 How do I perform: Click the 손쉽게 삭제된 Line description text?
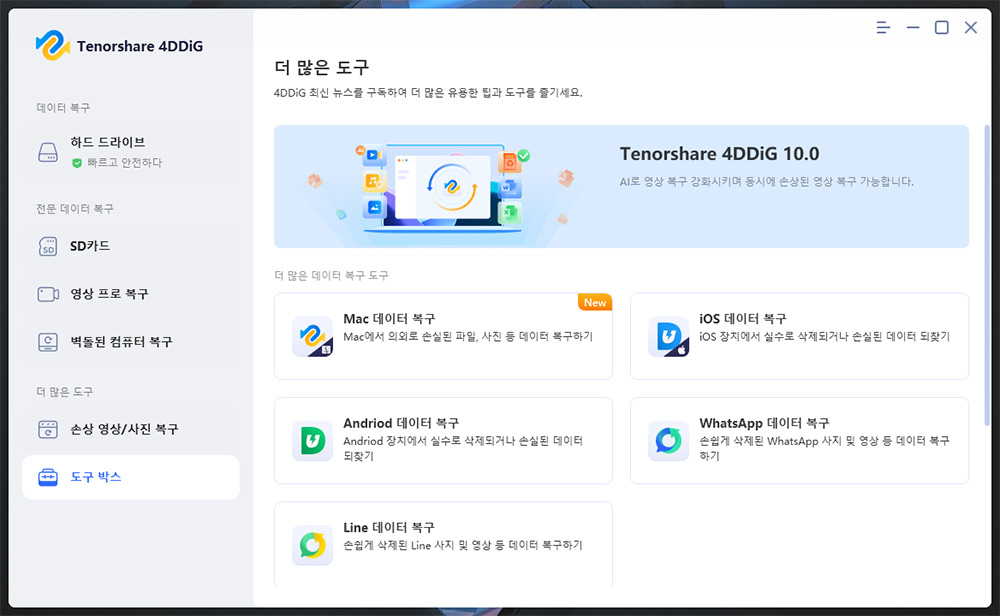[x=462, y=545]
